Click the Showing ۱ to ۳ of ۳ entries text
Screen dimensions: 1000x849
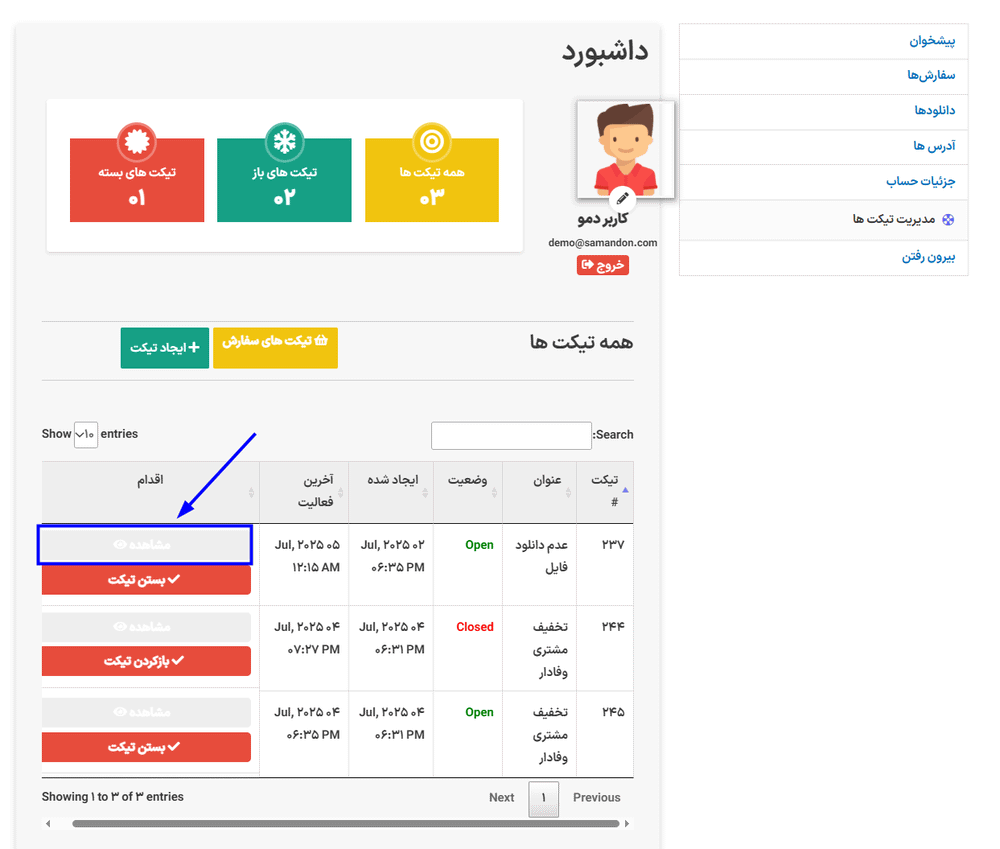tap(112, 797)
